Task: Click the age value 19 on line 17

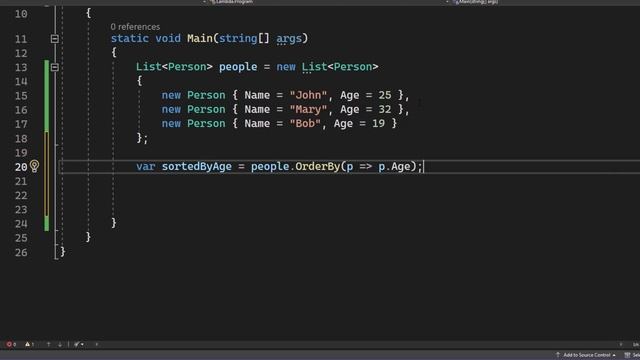Action: point(378,123)
